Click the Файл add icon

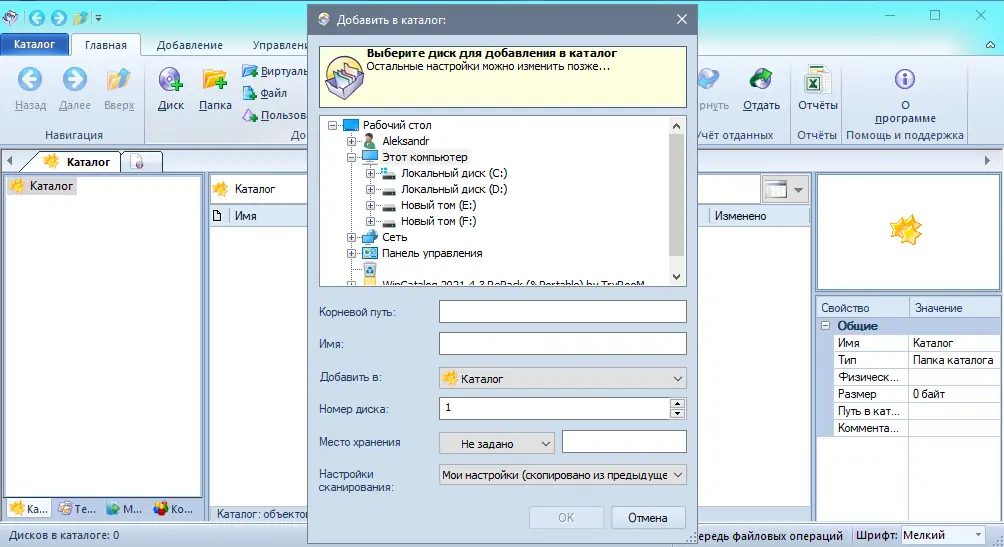[250, 93]
